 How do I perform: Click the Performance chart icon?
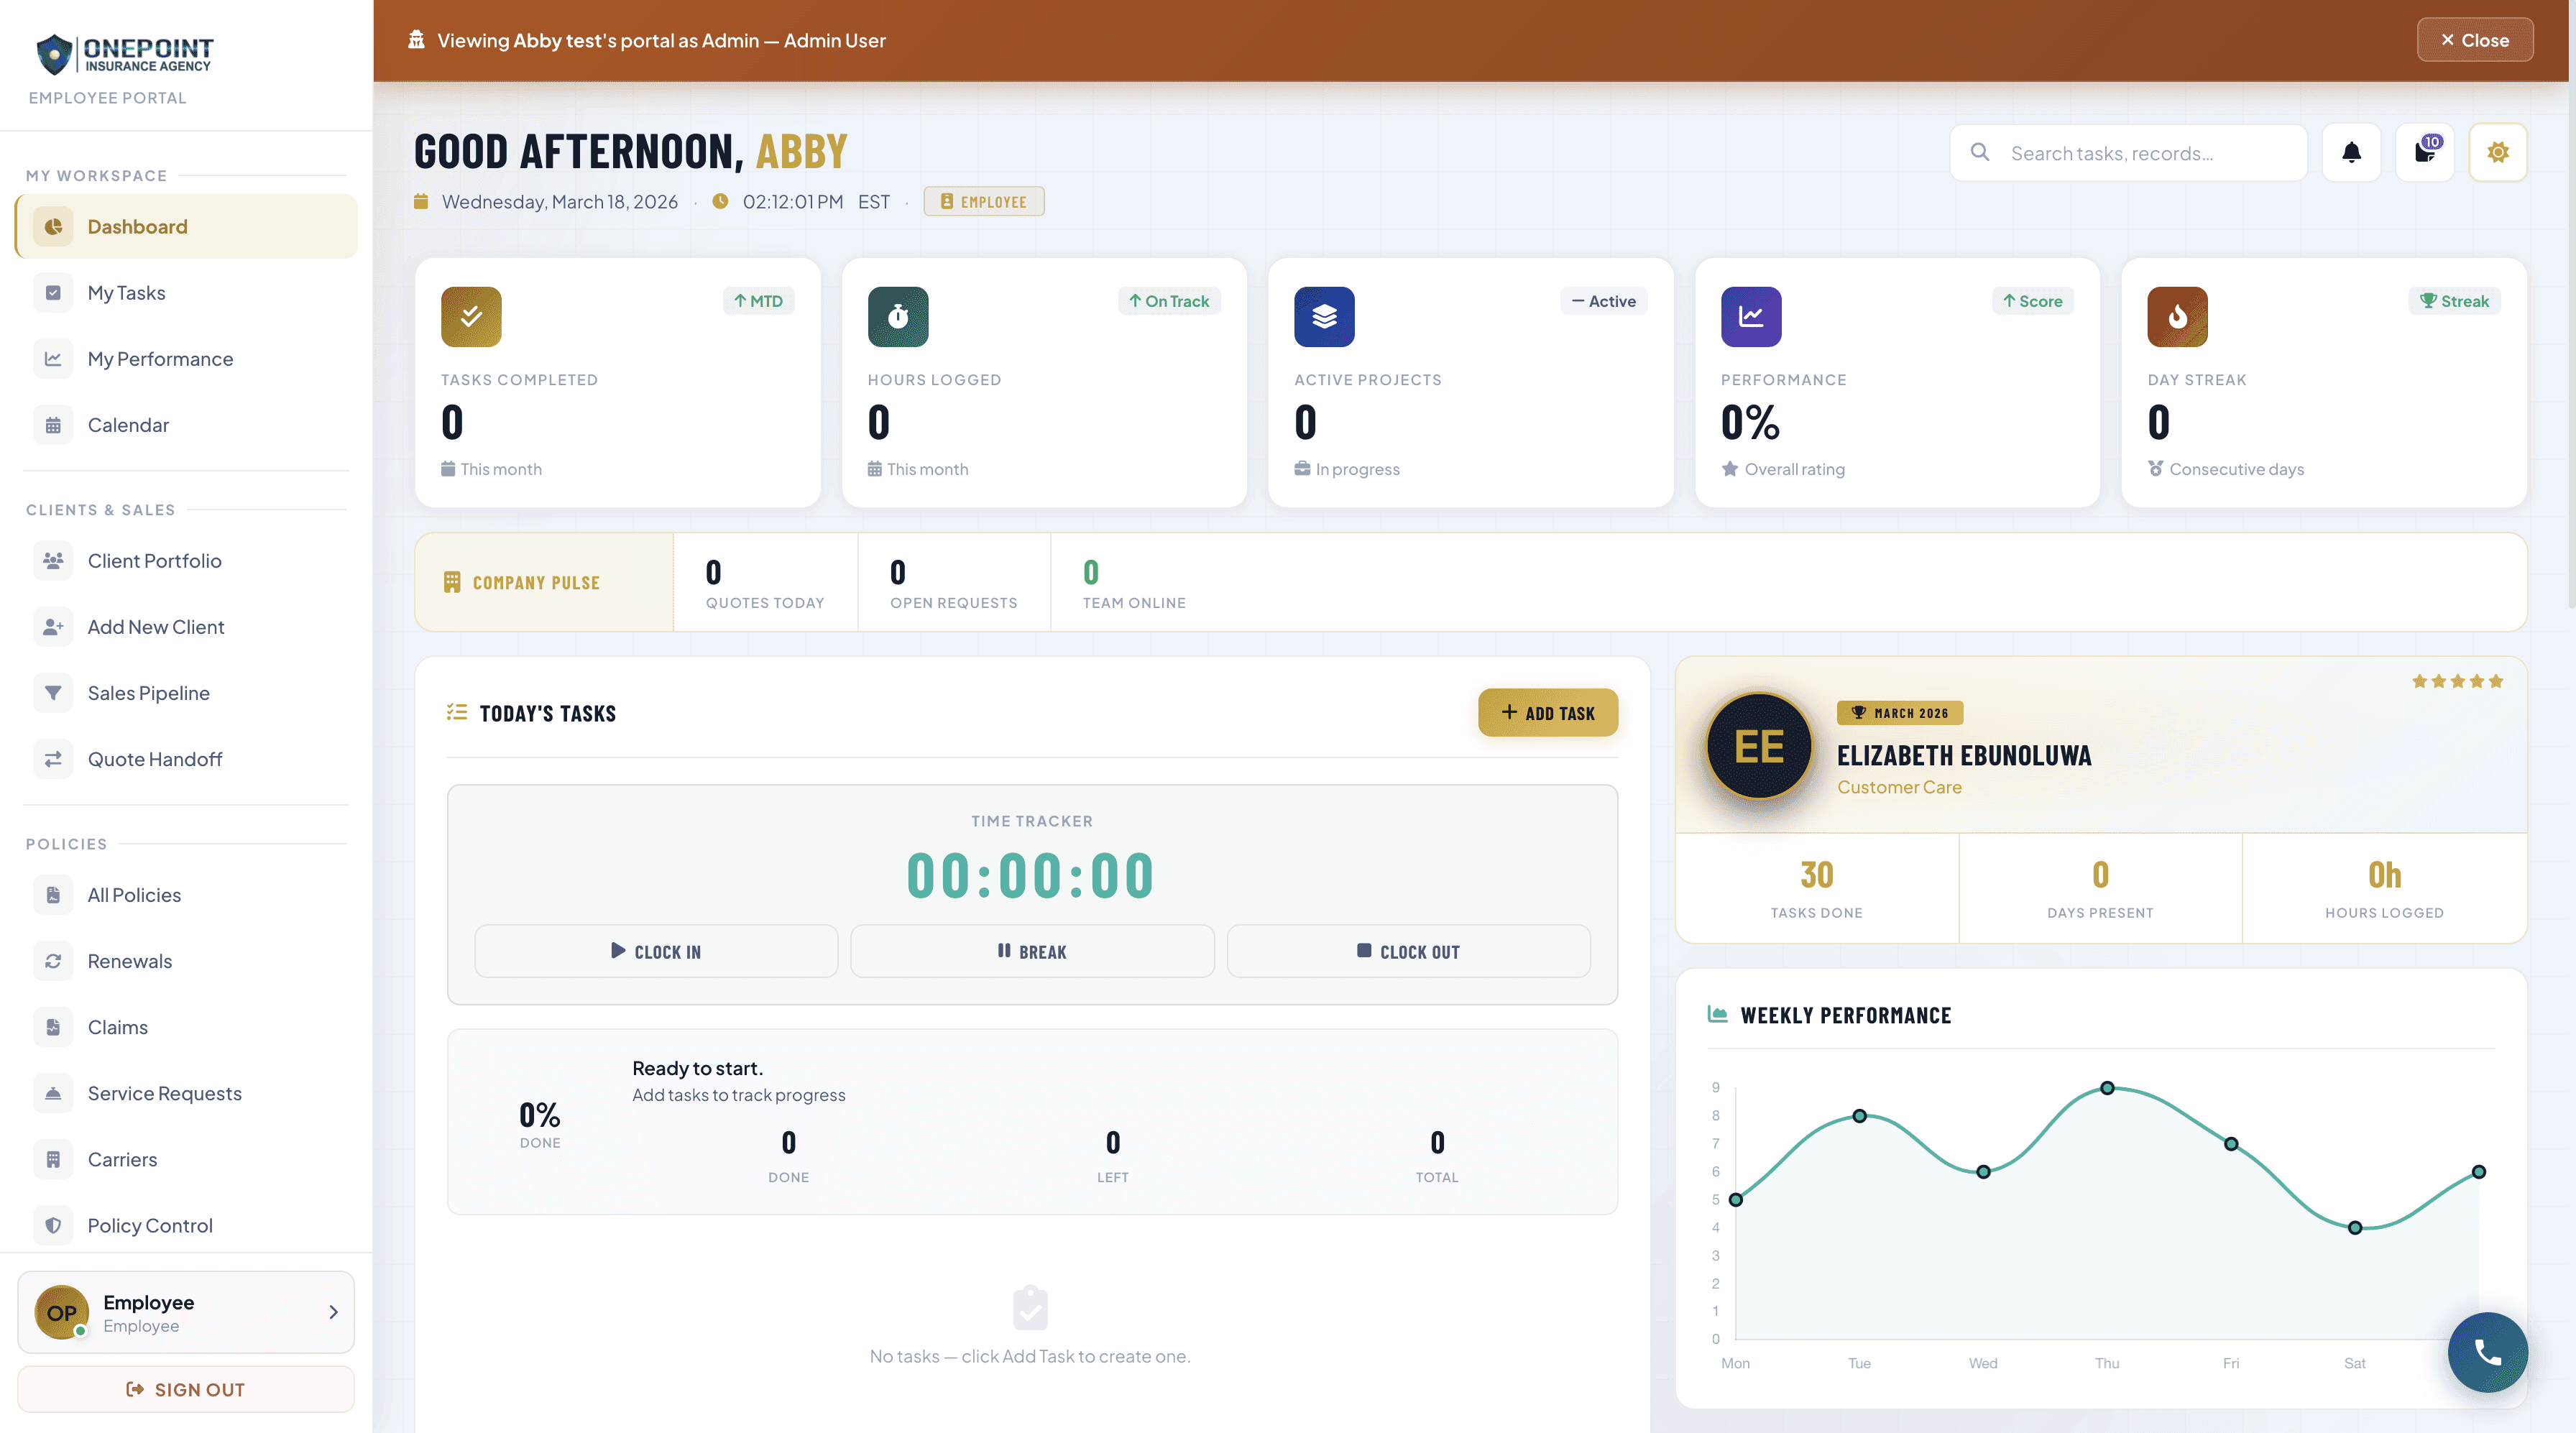[1750, 317]
